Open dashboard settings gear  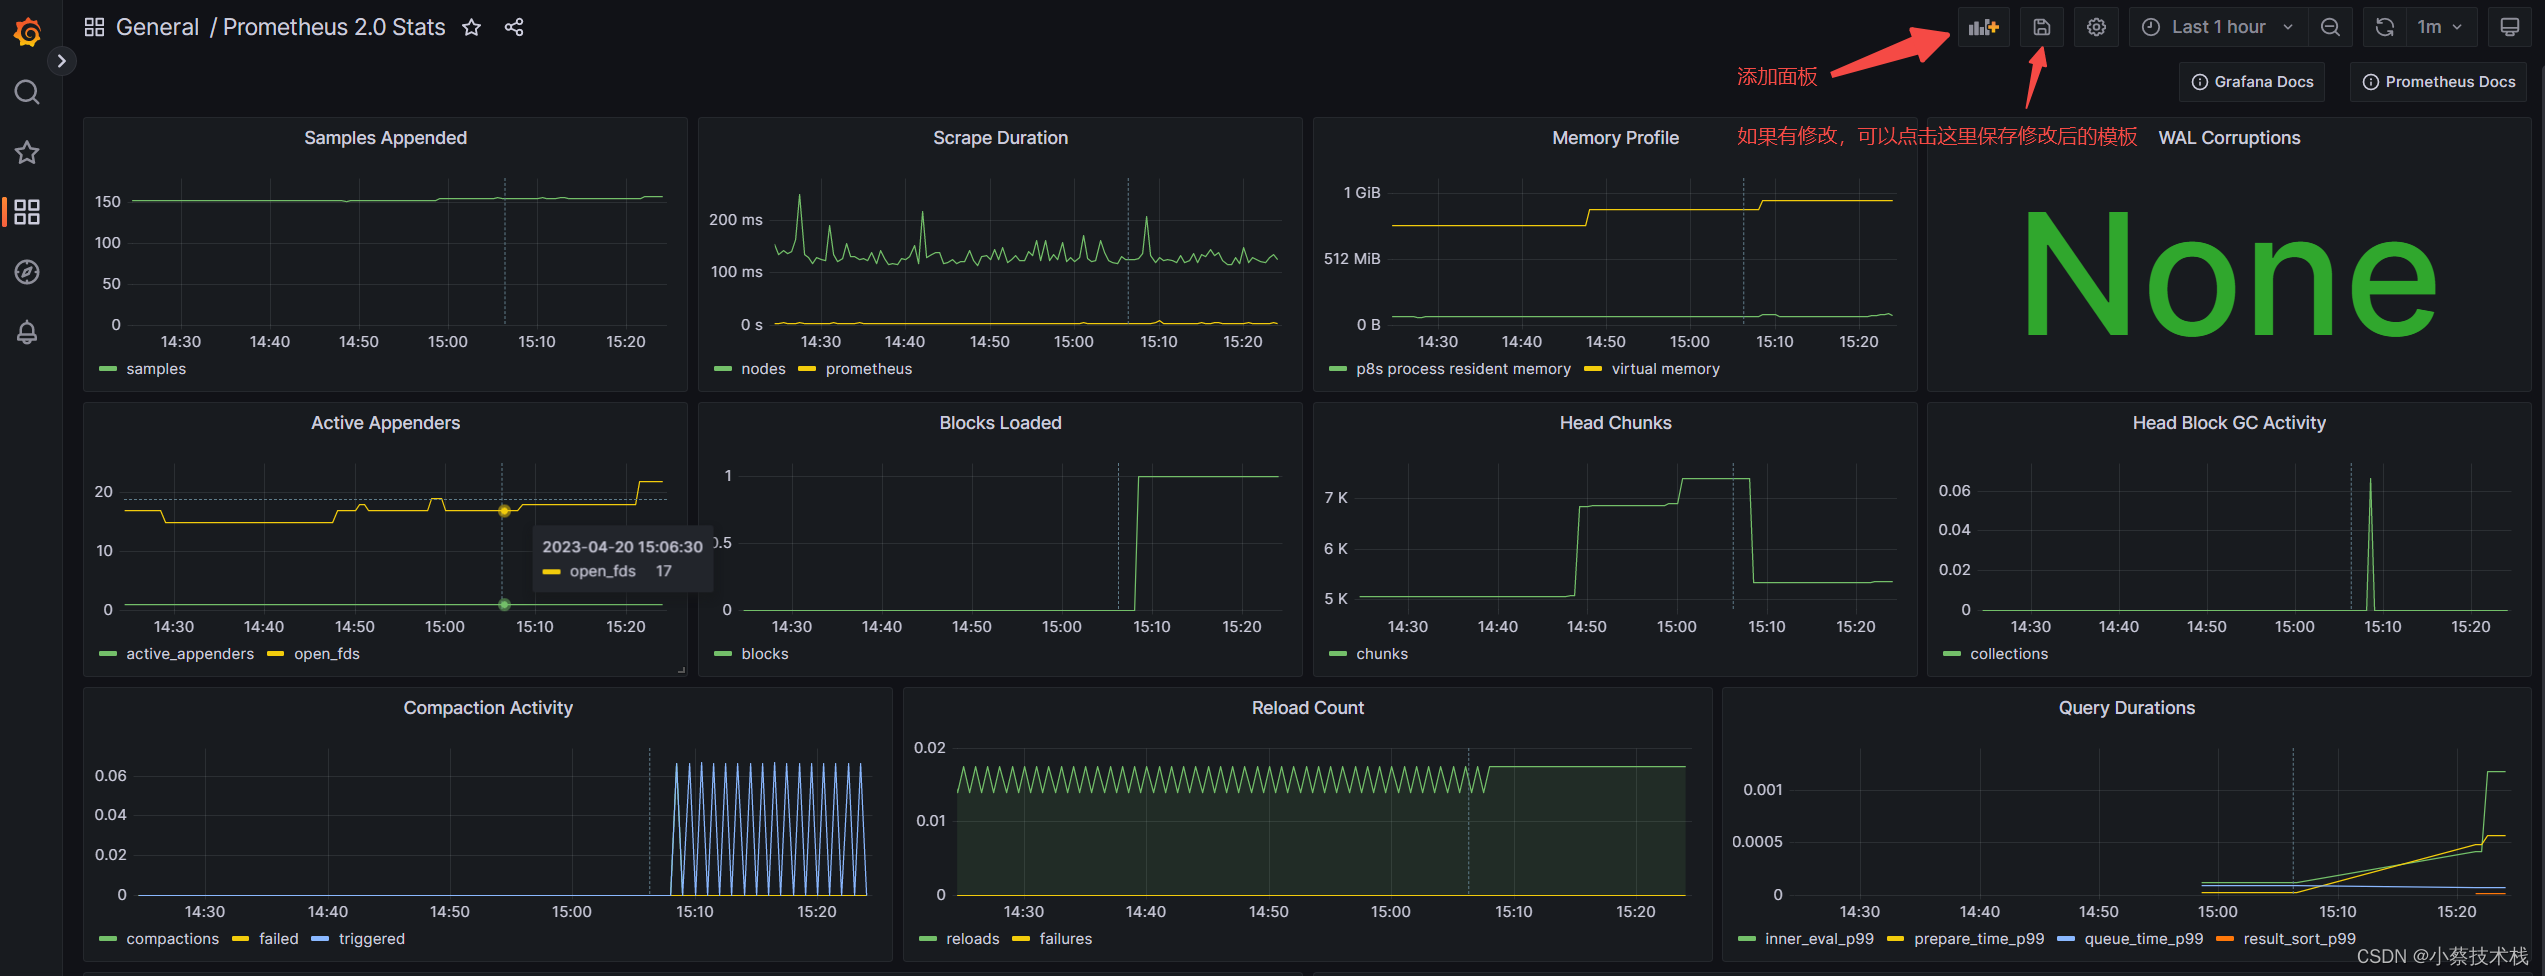click(x=2096, y=27)
